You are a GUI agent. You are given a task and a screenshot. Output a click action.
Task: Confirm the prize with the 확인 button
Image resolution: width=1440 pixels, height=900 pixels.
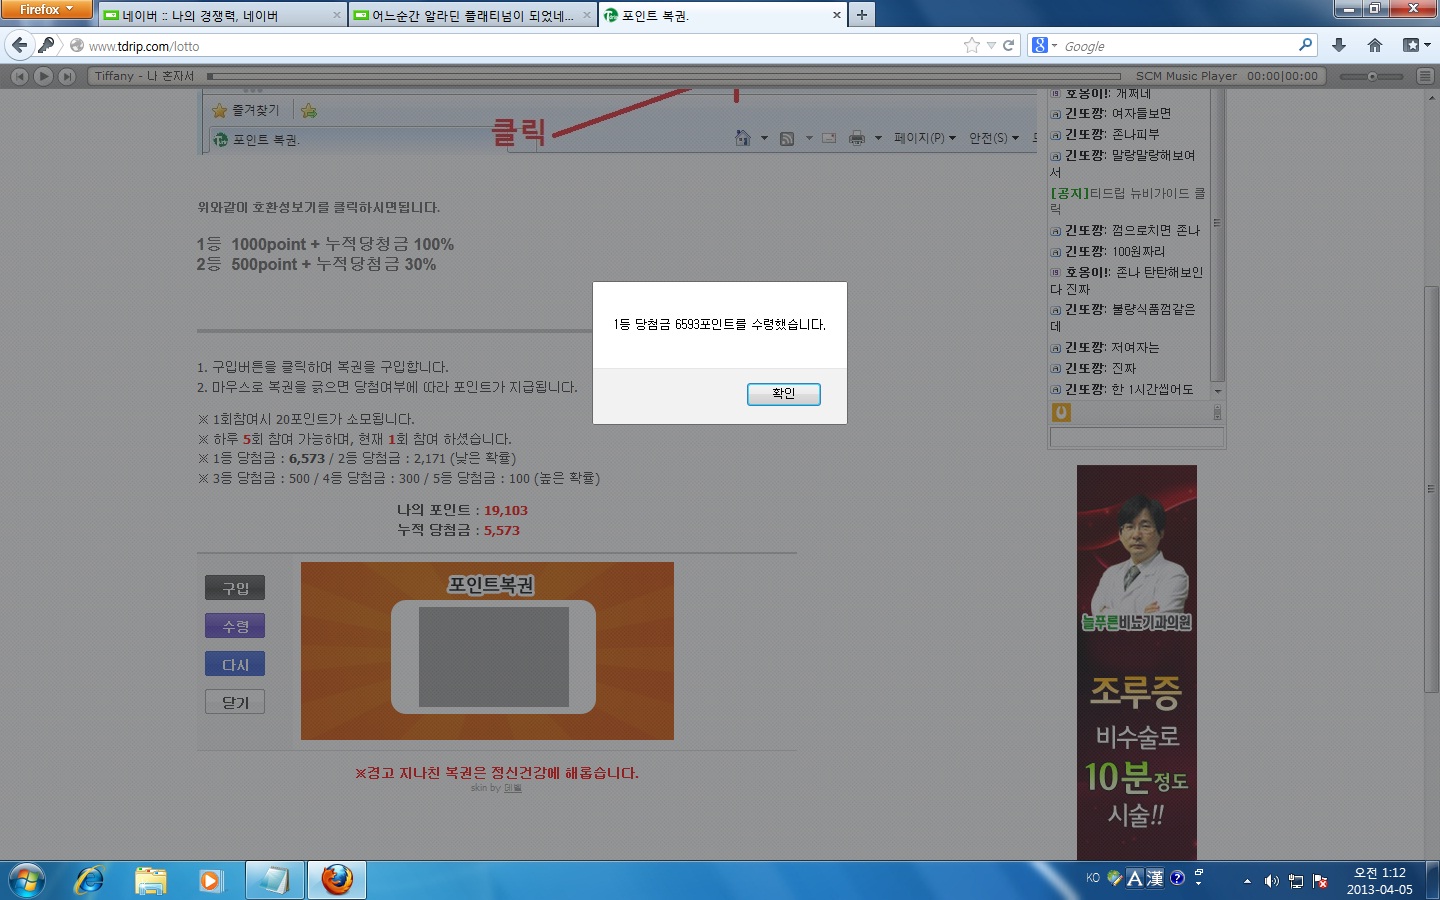coord(783,394)
